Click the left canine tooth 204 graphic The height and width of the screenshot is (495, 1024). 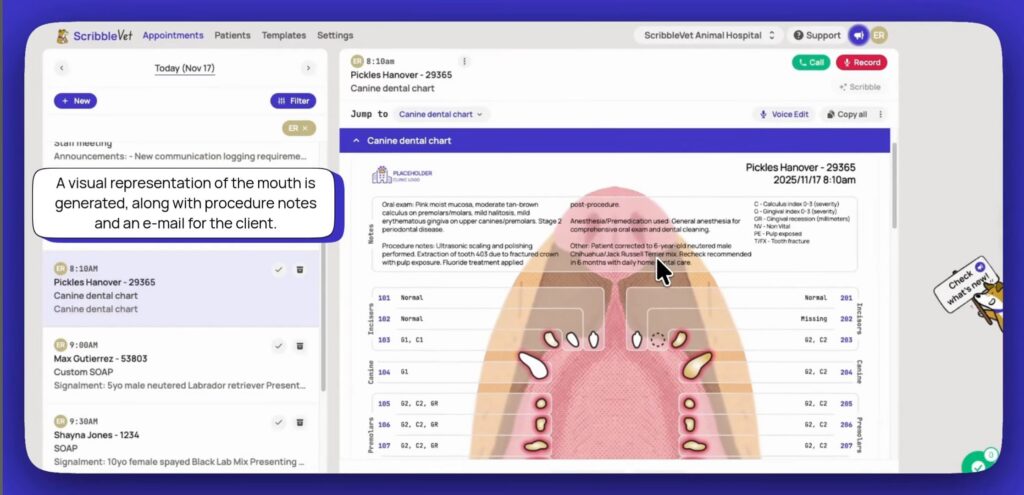pos(697,365)
